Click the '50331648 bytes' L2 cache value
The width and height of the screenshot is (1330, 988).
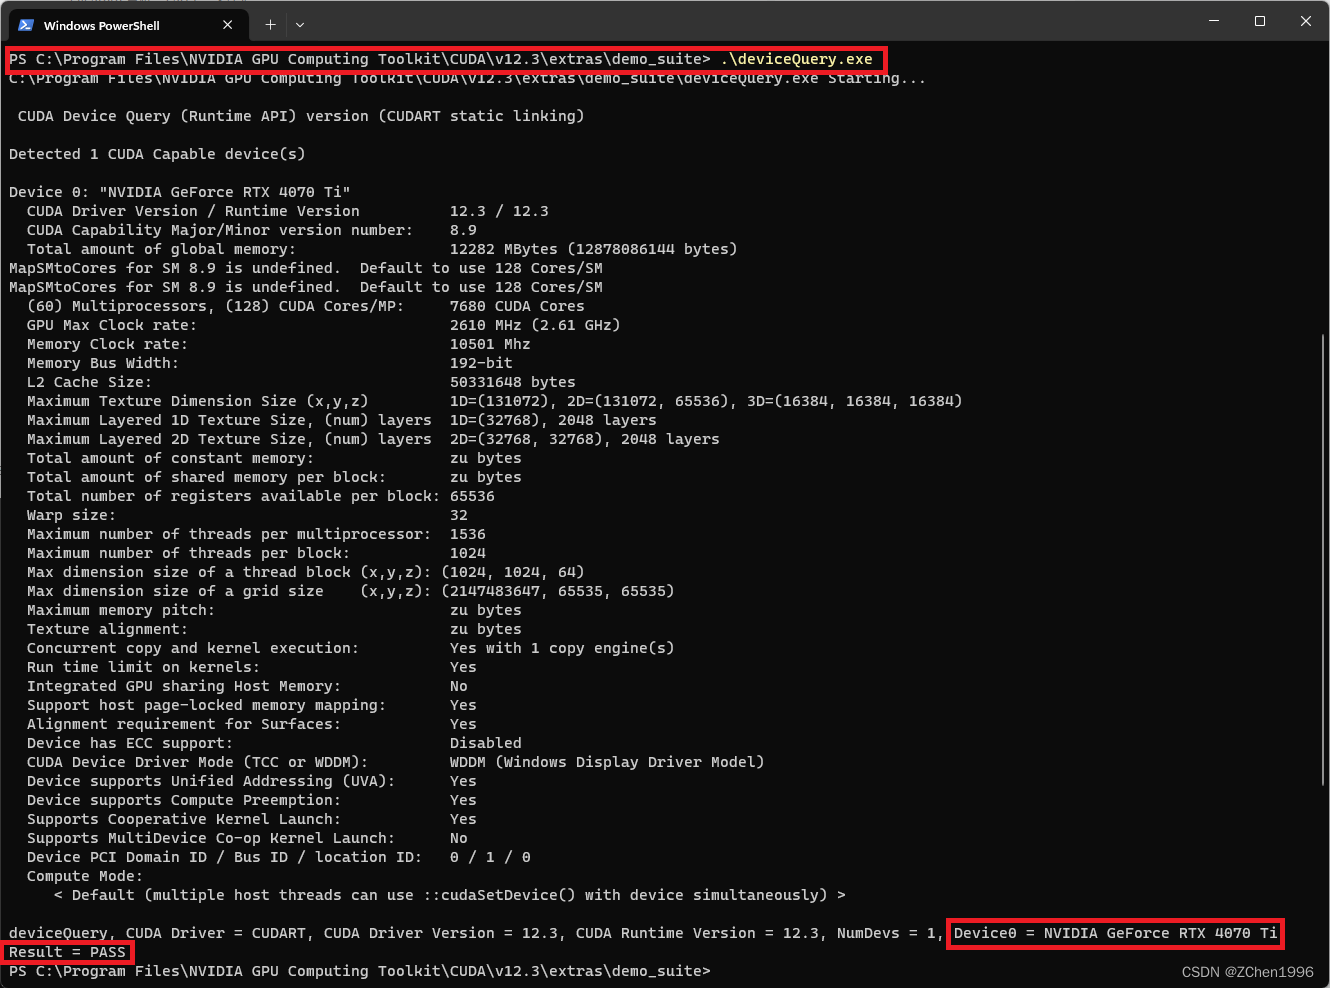pyautogui.click(x=513, y=382)
